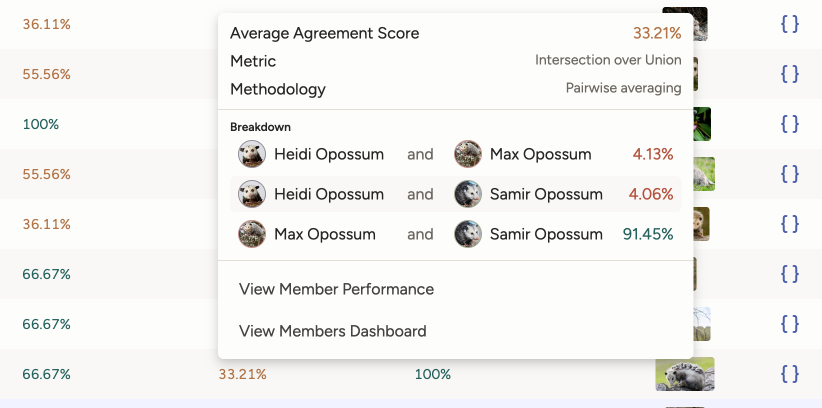Image resolution: width=822 pixels, height=408 pixels.
Task: Click Max Opossum's avatar in the 4.13% row
Action: [467, 154]
